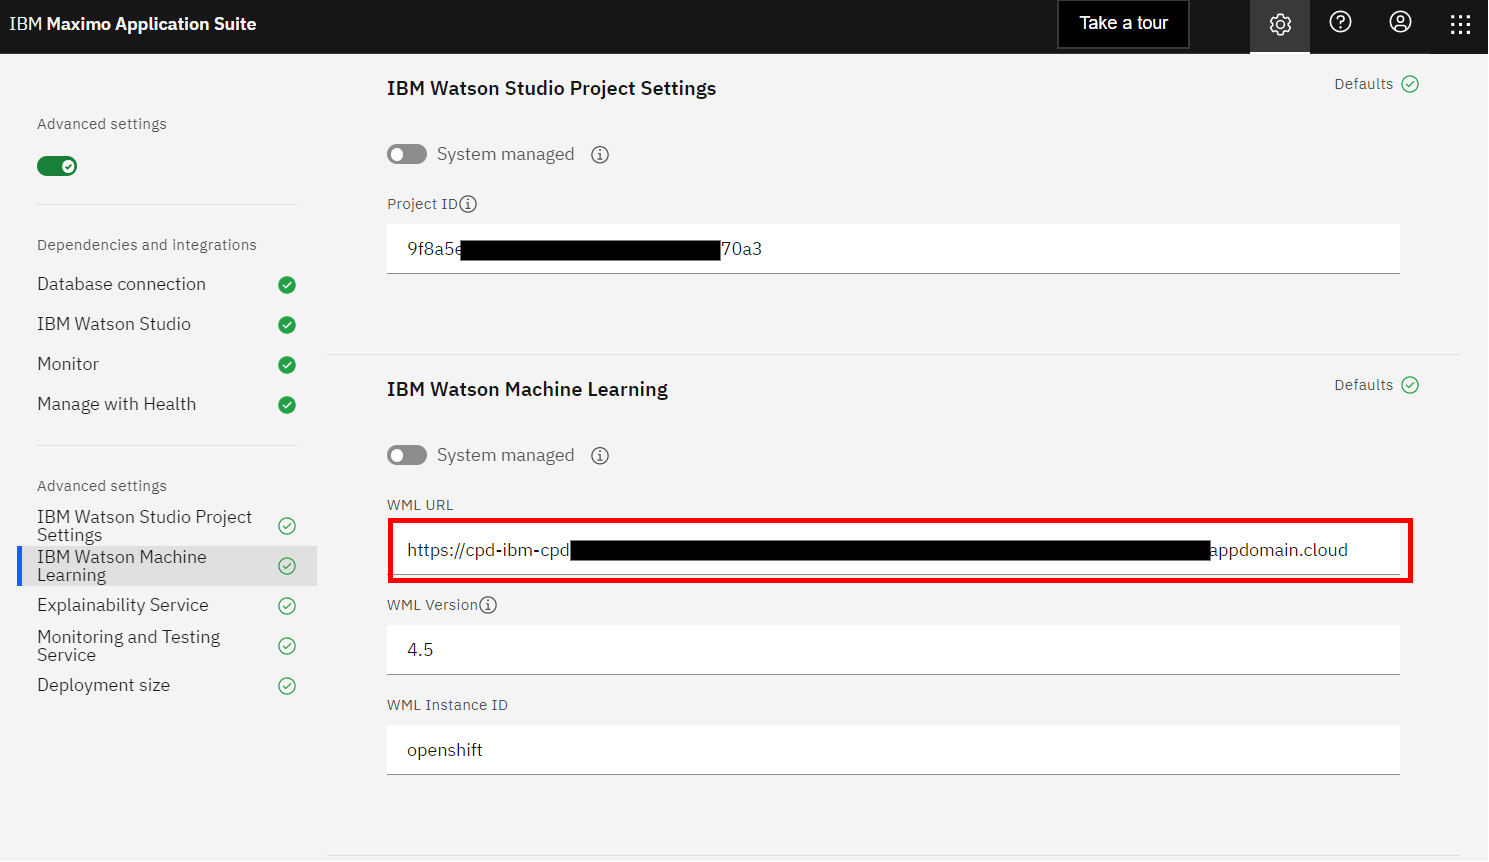Click green status check next to Monitor

[x=287, y=365]
